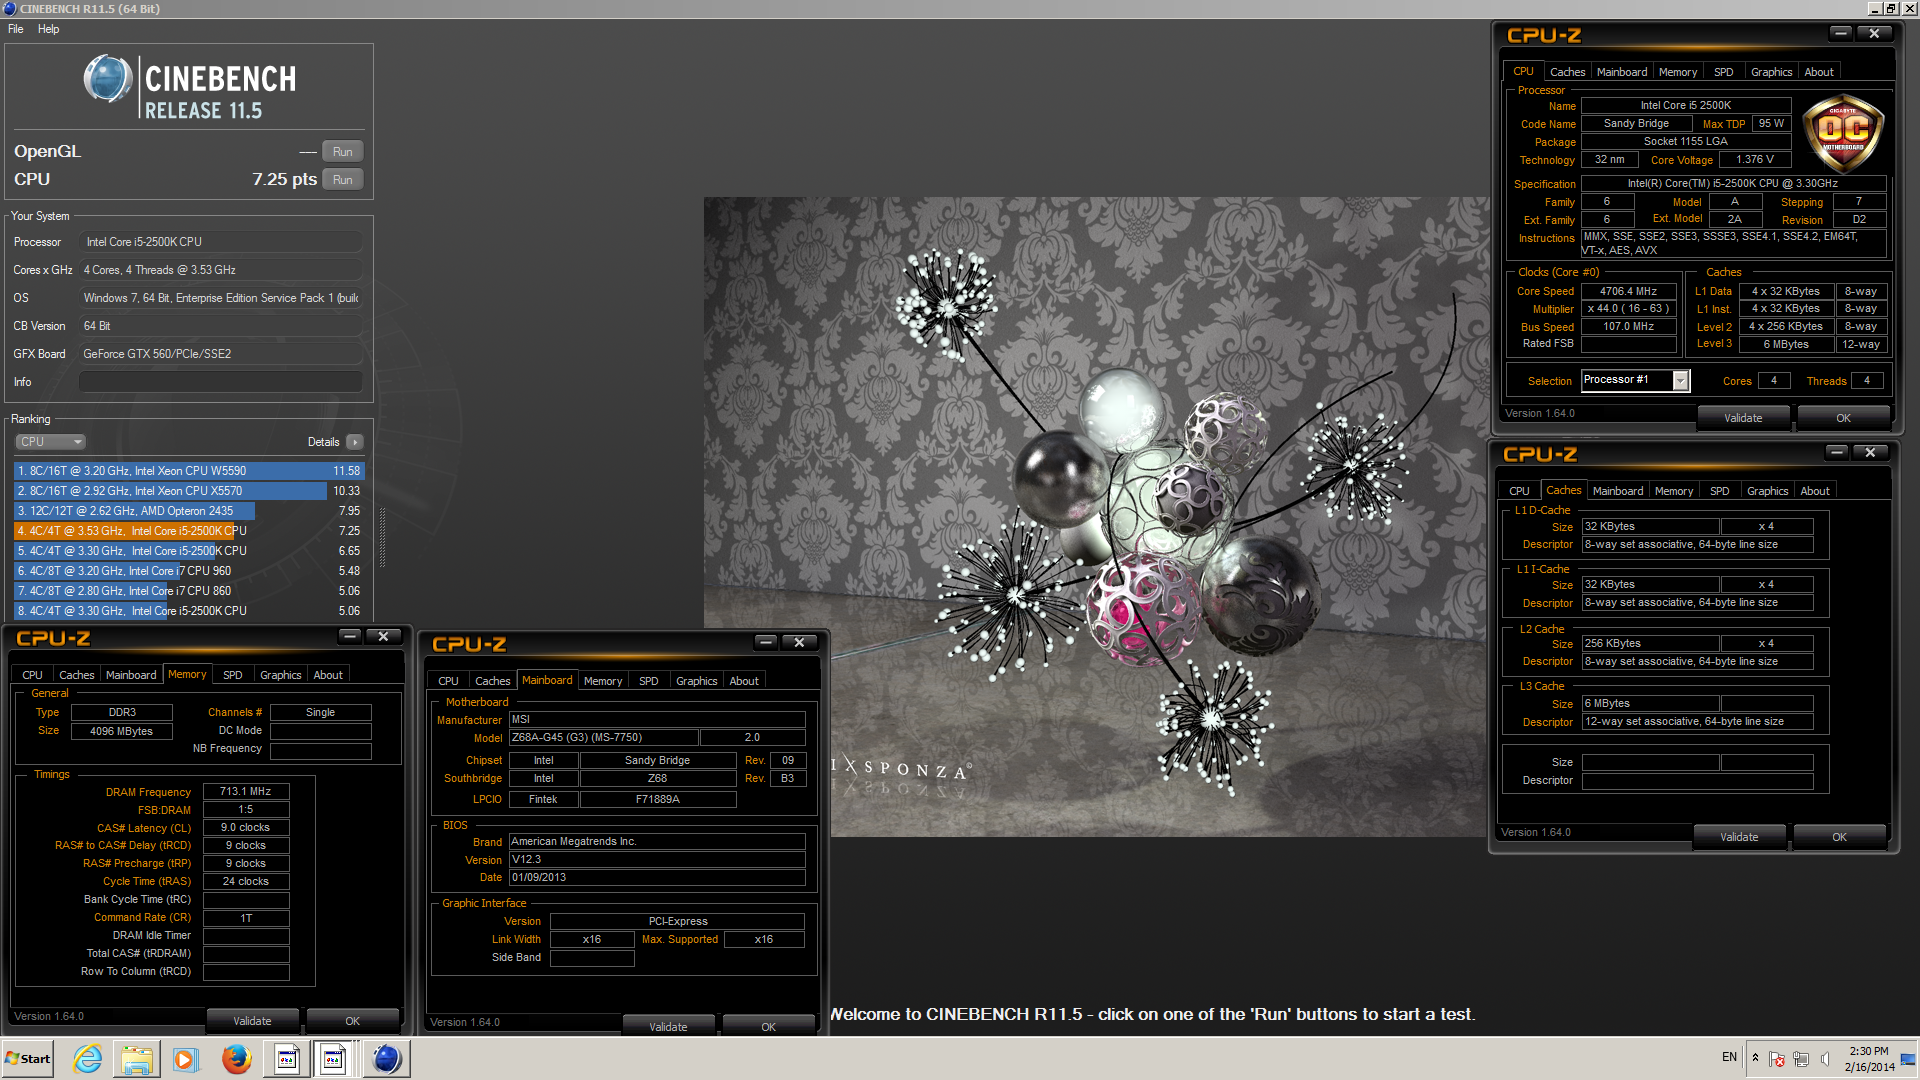Click the Show Desktop tray icon
The image size is (1920, 1080).
[1909, 1059]
